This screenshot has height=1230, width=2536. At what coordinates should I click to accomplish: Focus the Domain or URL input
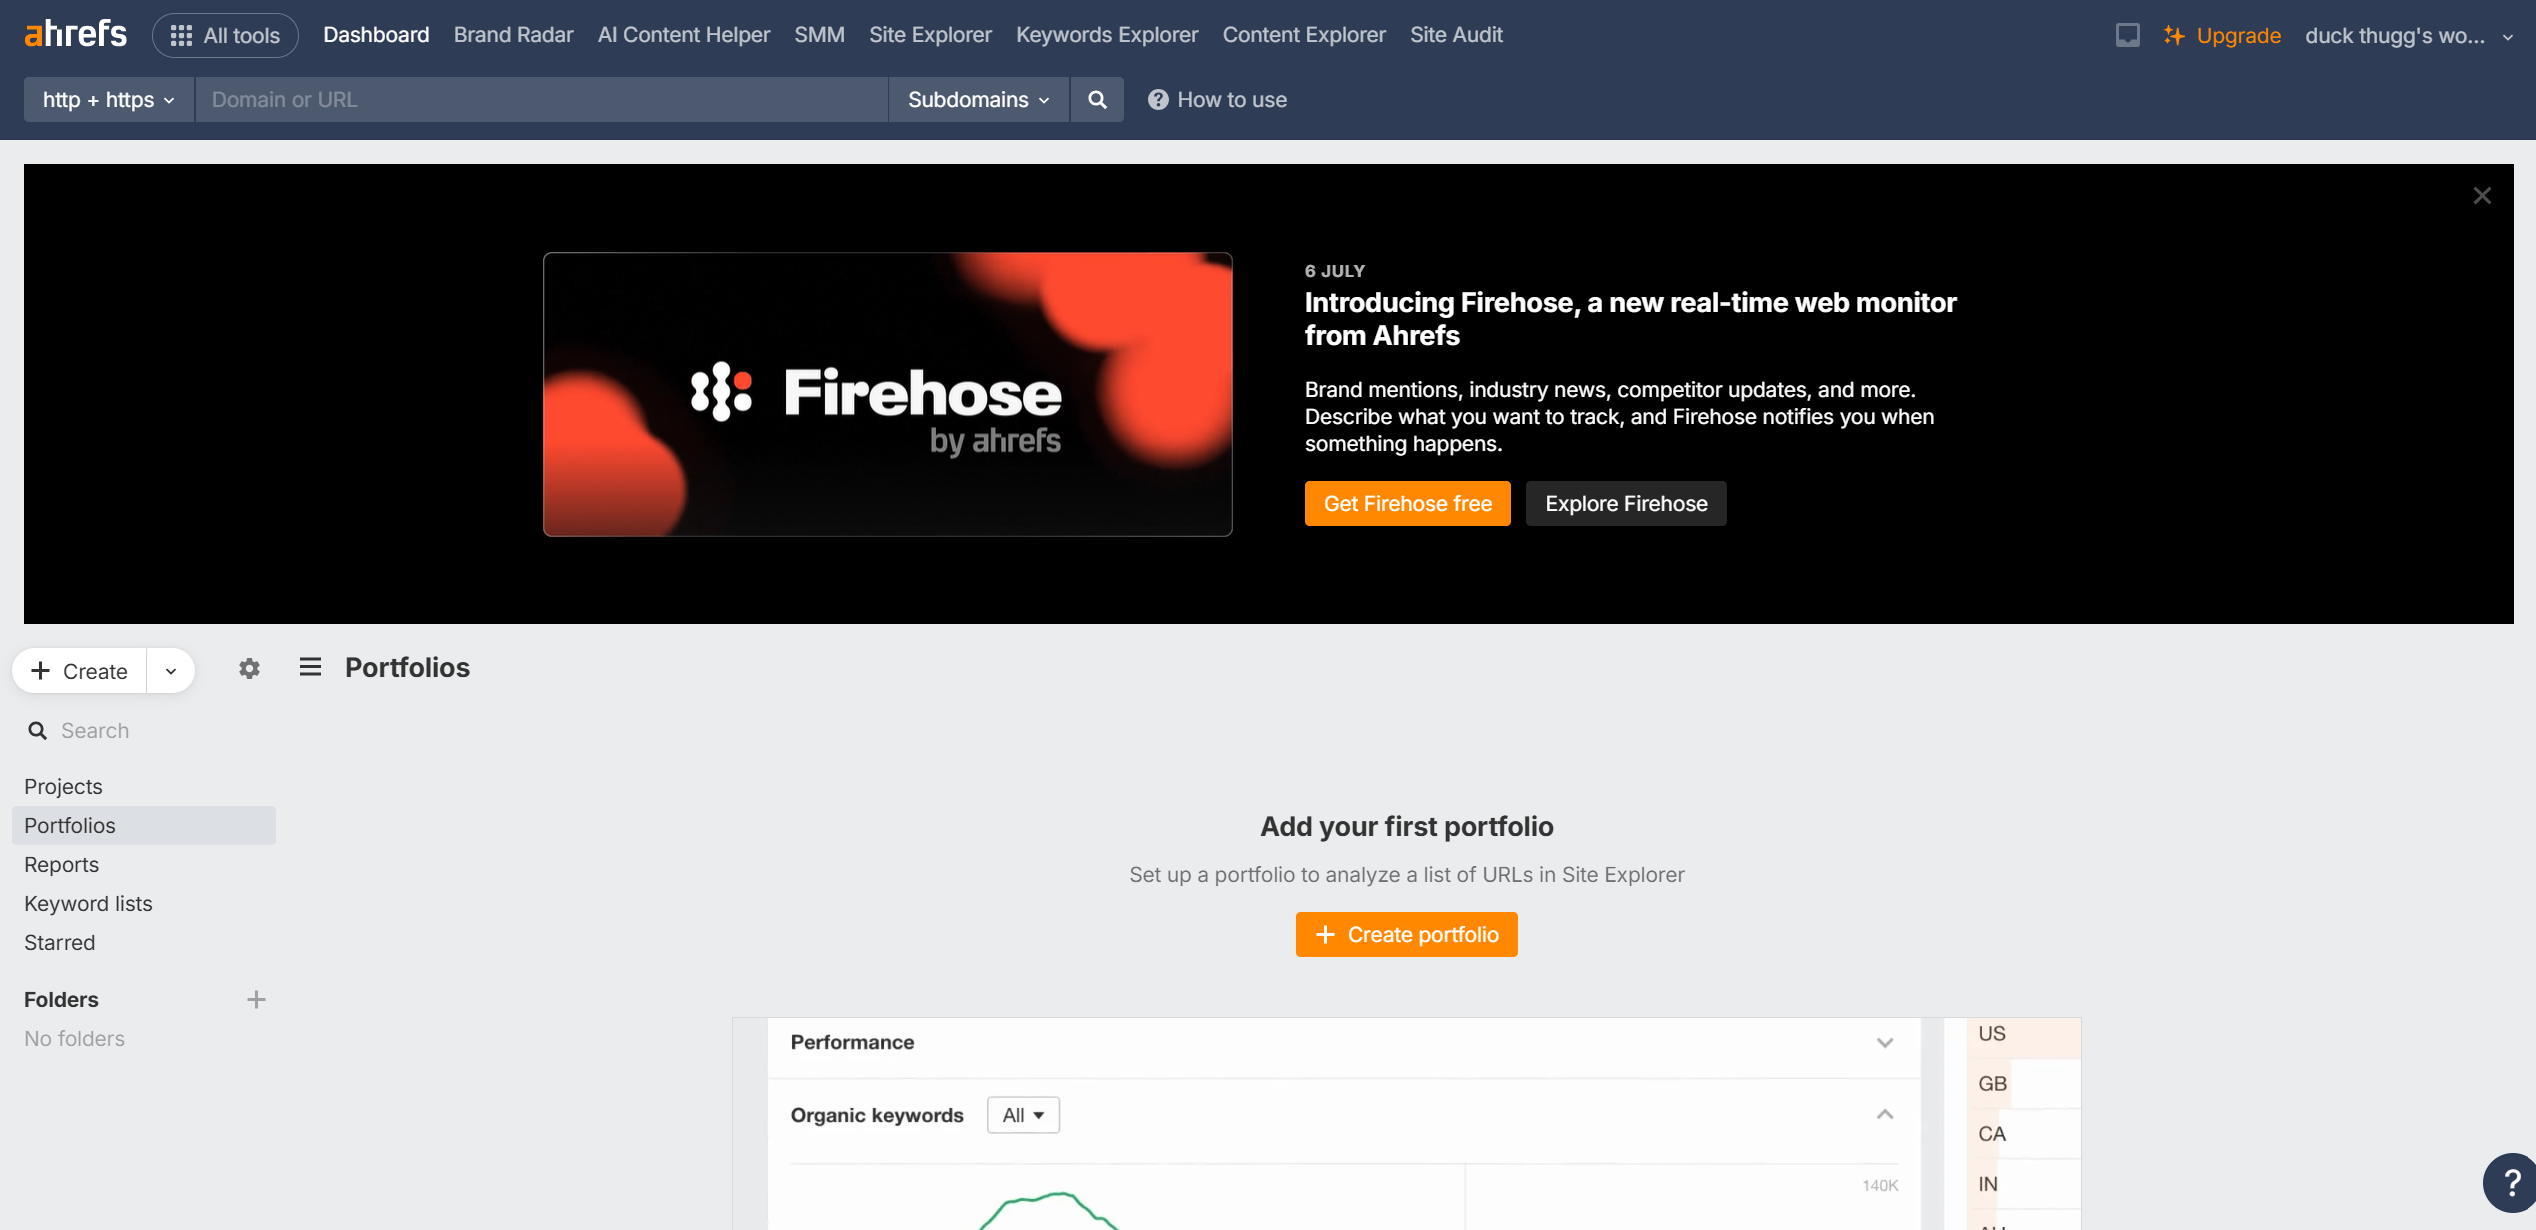[541, 99]
